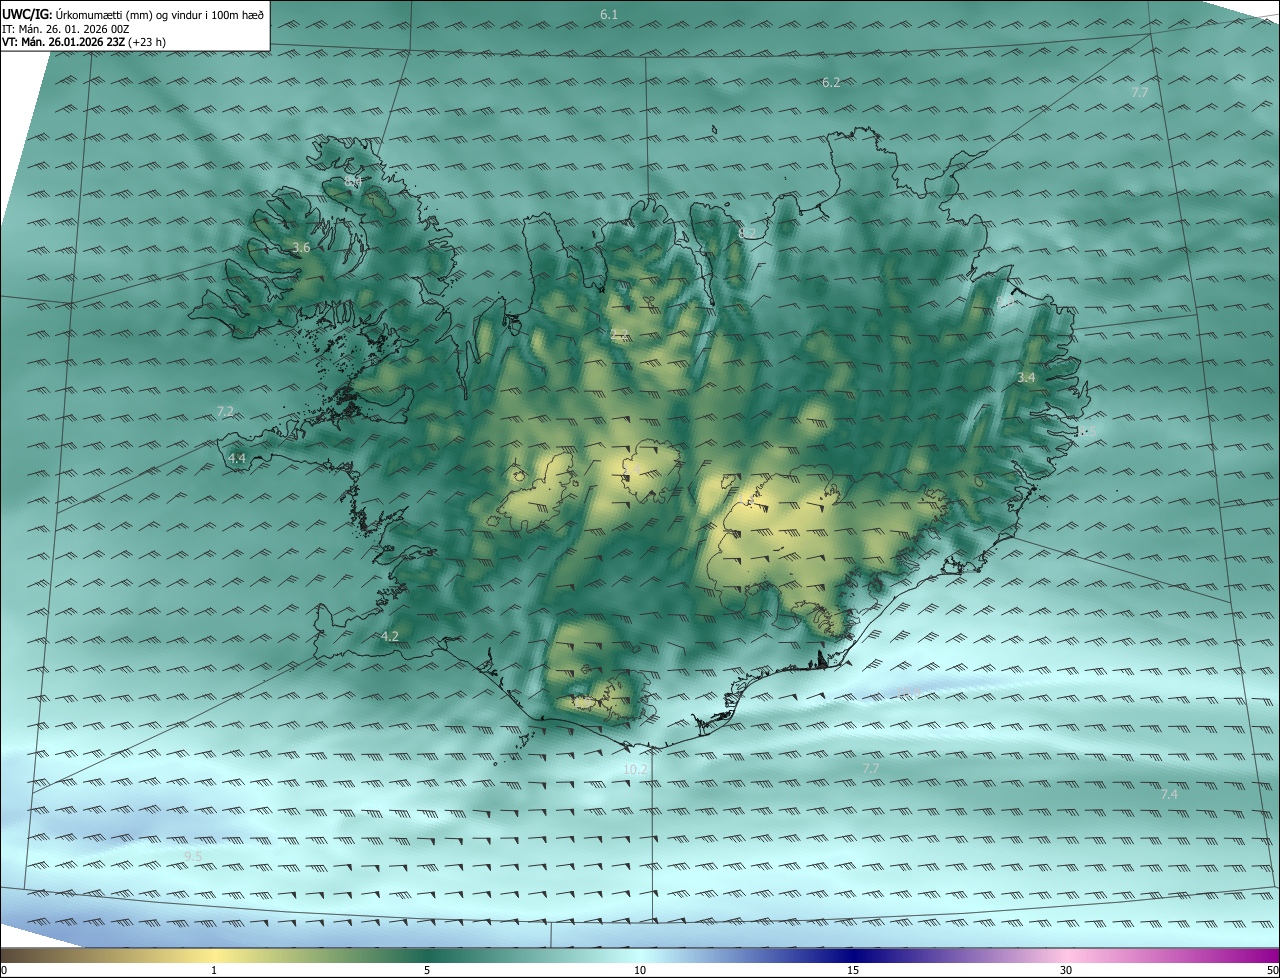The width and height of the screenshot is (1280, 978).
Task: Click the color scale tick labeled 50
Action: 1272,970
